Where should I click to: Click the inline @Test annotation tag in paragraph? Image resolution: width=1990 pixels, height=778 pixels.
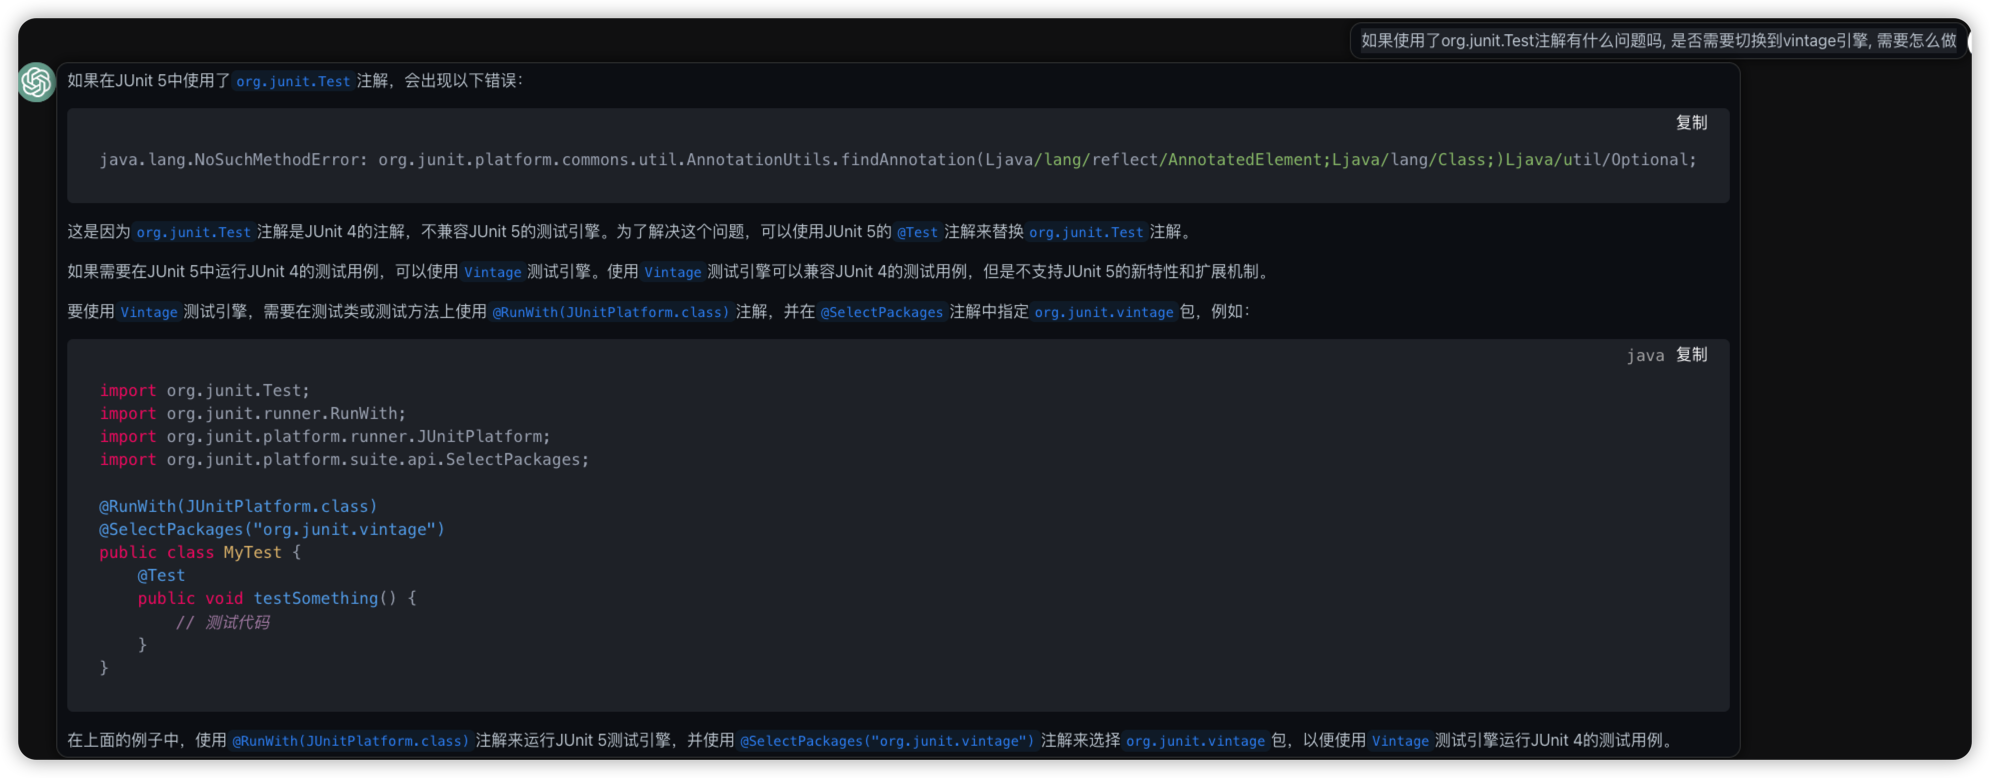click(917, 232)
